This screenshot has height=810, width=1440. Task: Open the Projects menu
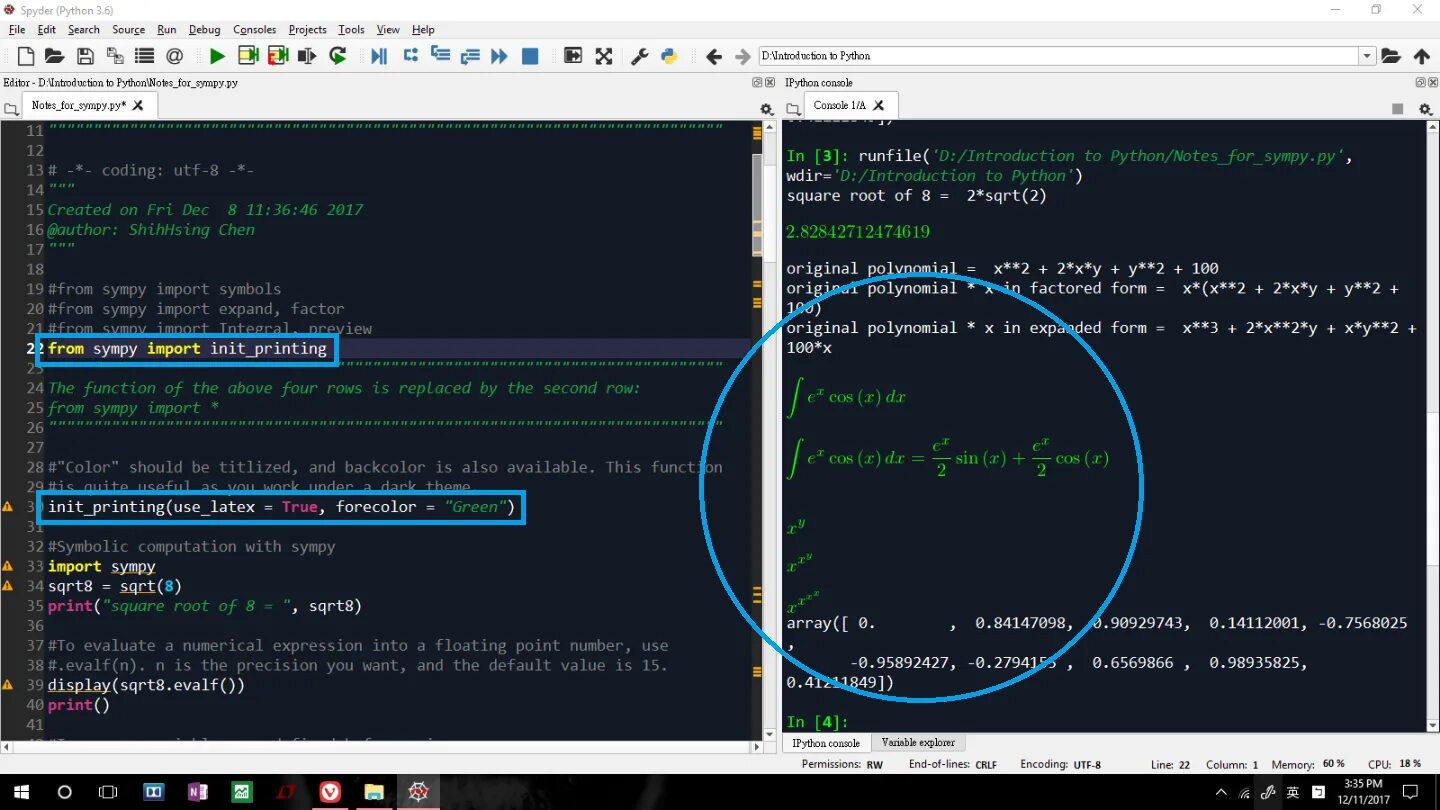point(308,30)
